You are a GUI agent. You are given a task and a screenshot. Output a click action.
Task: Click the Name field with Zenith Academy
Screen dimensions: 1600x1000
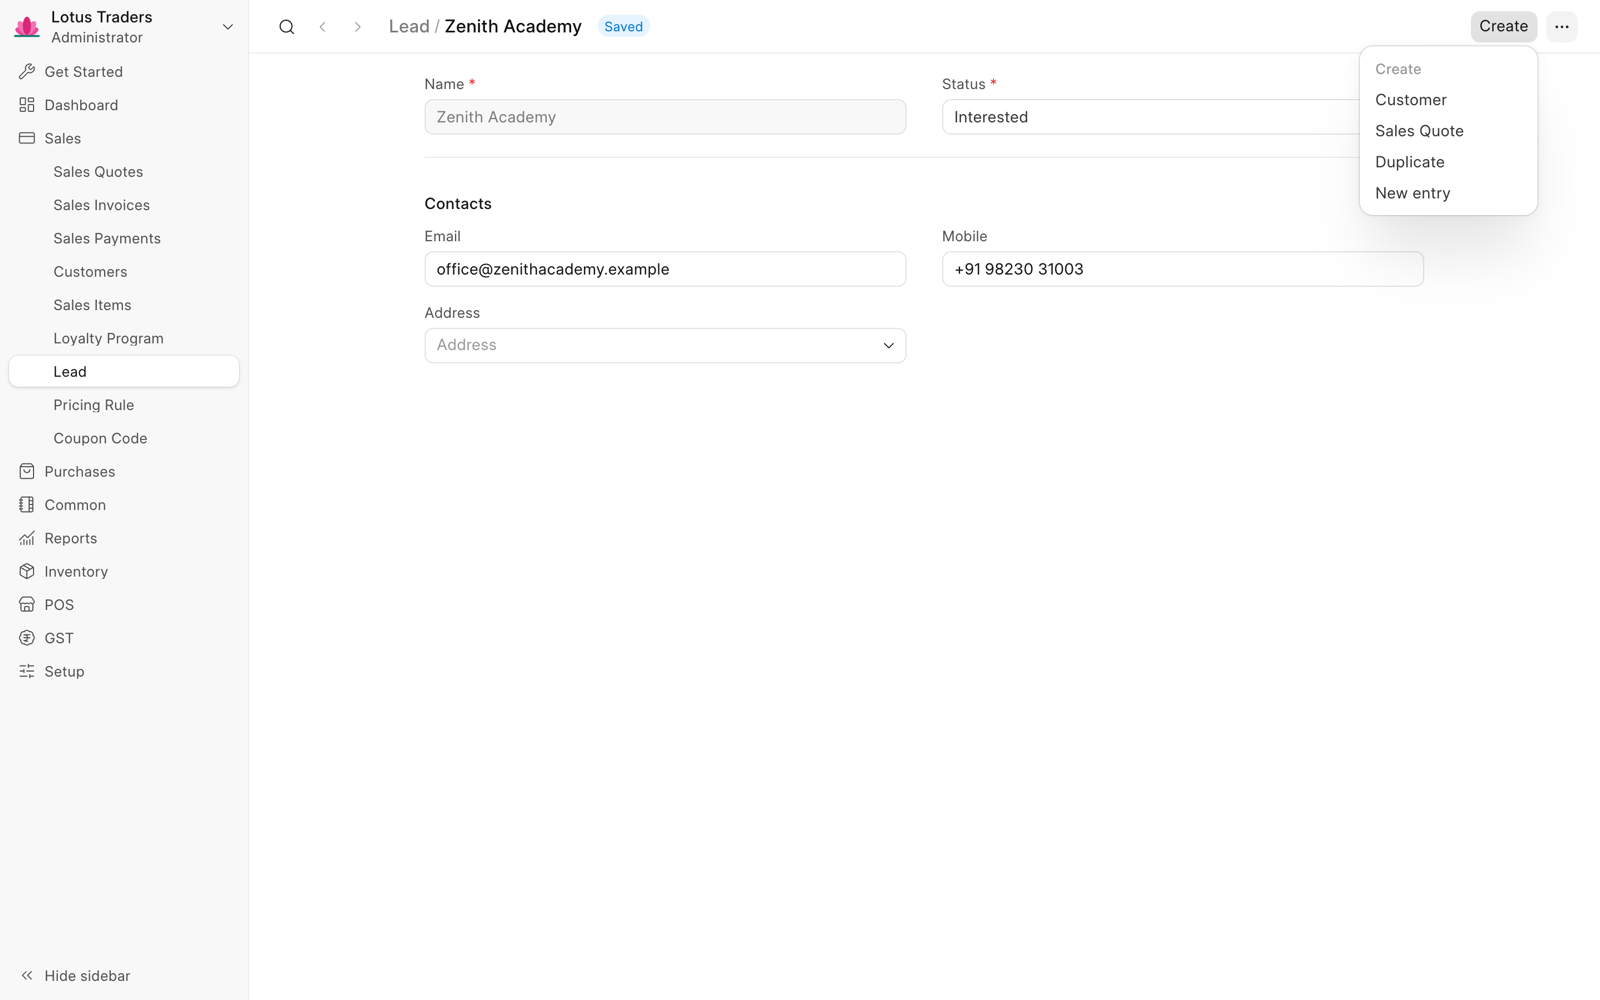point(665,117)
